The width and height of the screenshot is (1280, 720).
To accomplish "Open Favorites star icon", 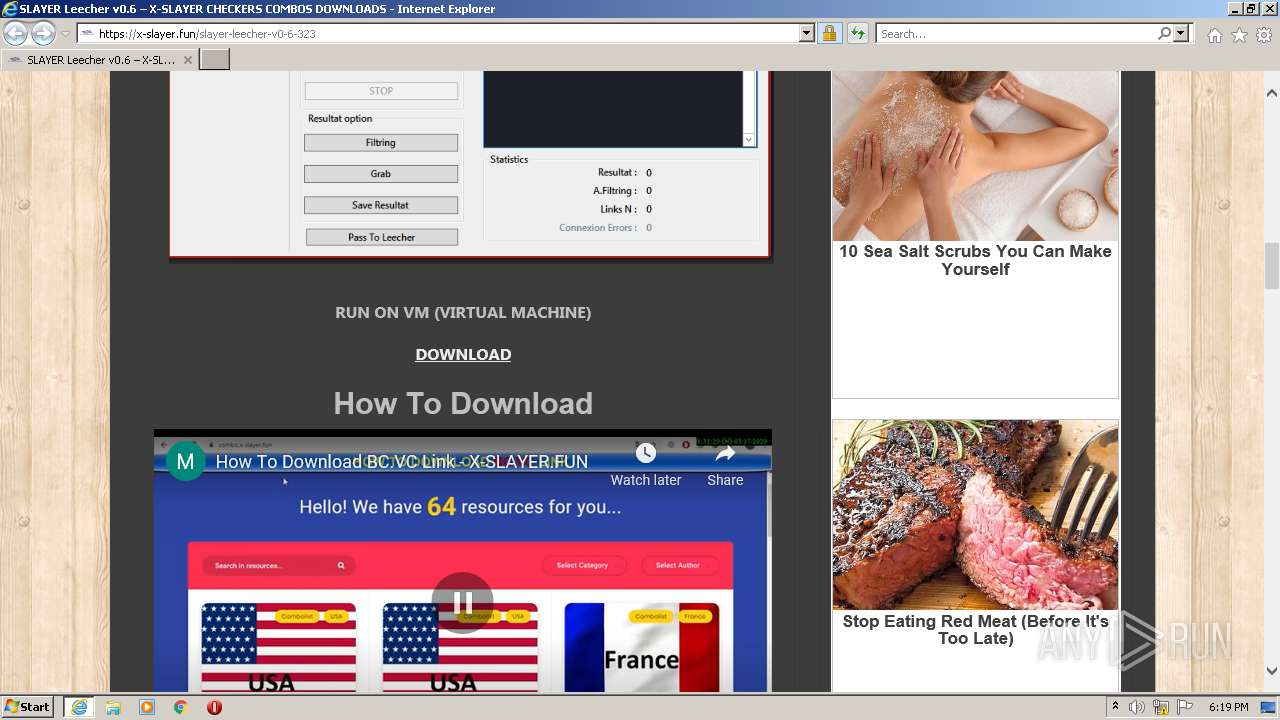I will tap(1239, 35).
